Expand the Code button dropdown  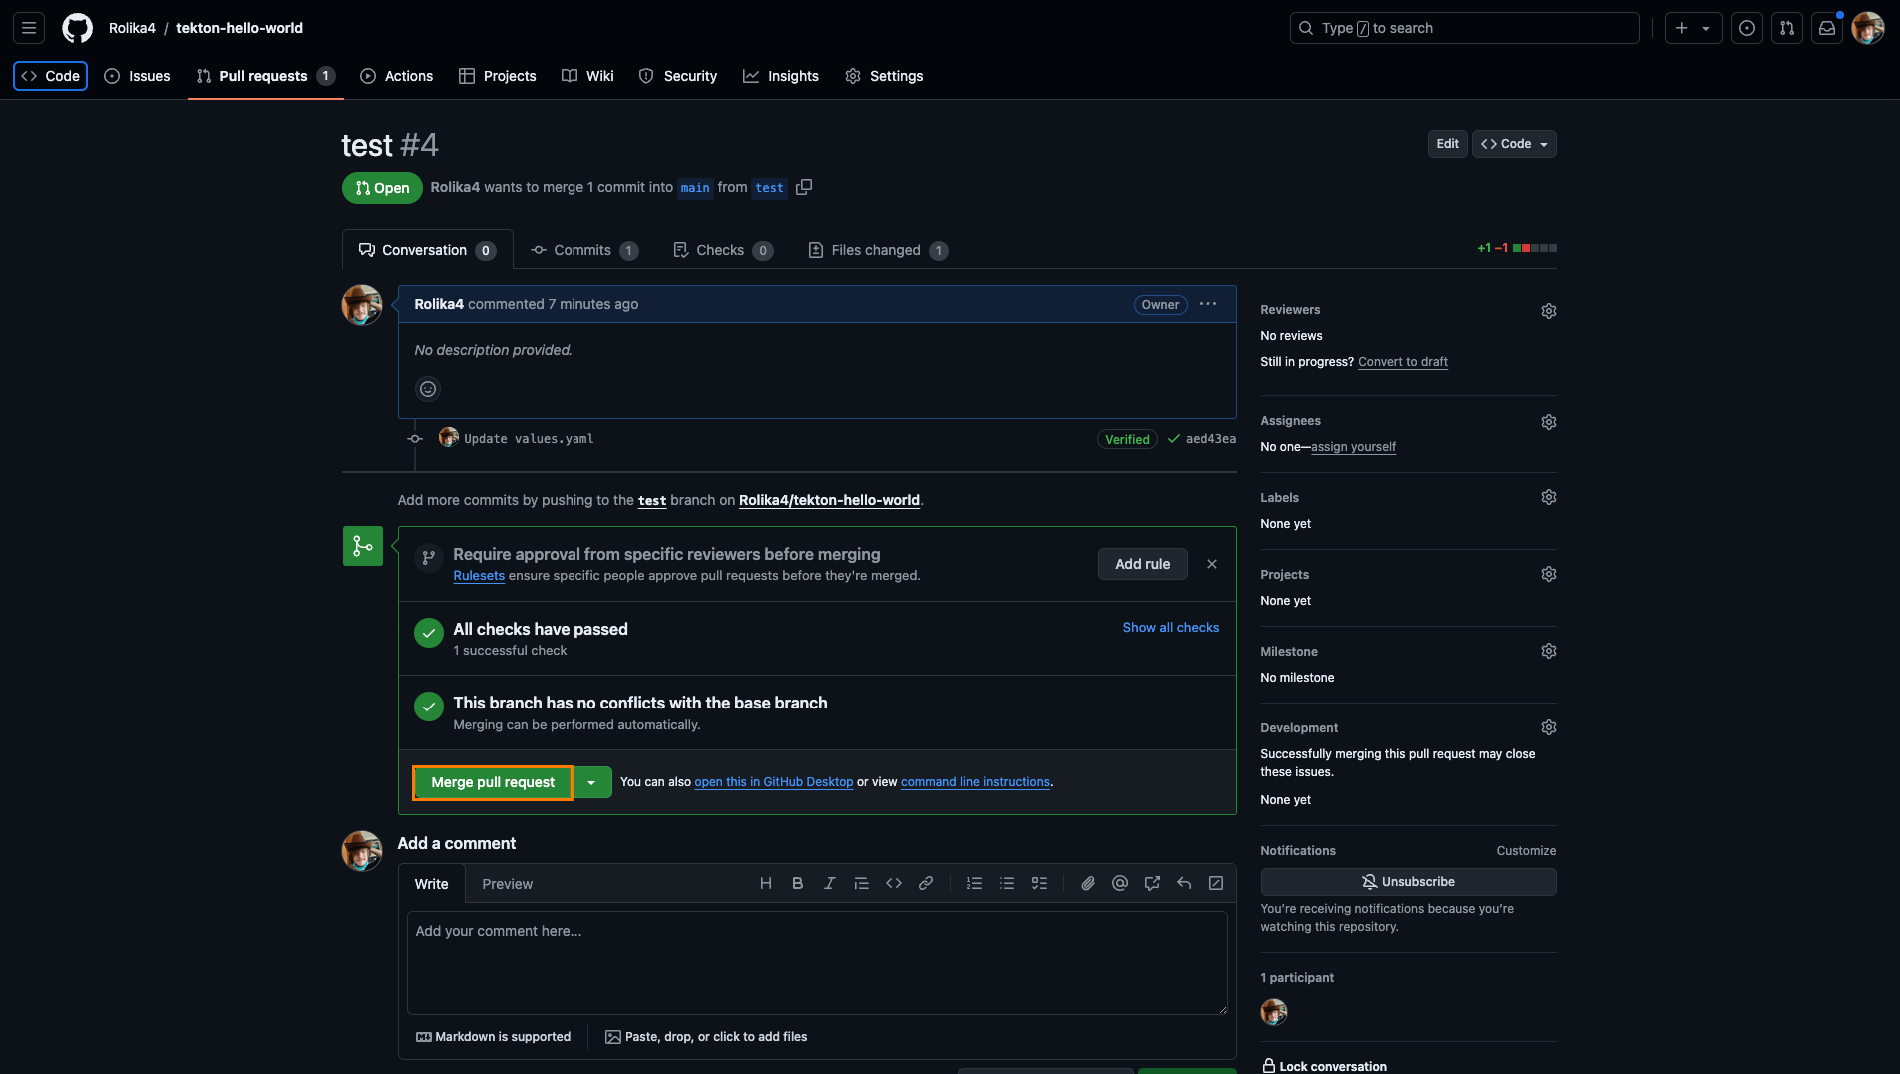click(1544, 143)
